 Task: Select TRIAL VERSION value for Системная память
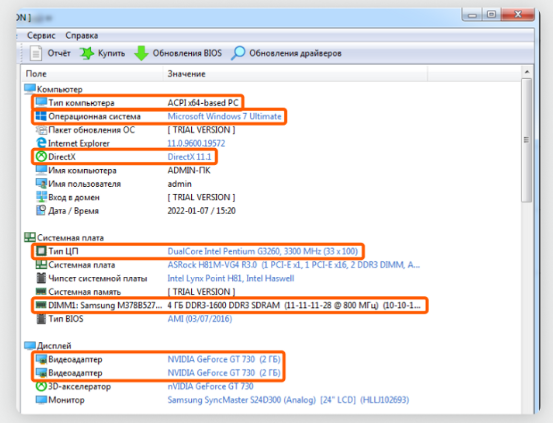[x=201, y=292]
